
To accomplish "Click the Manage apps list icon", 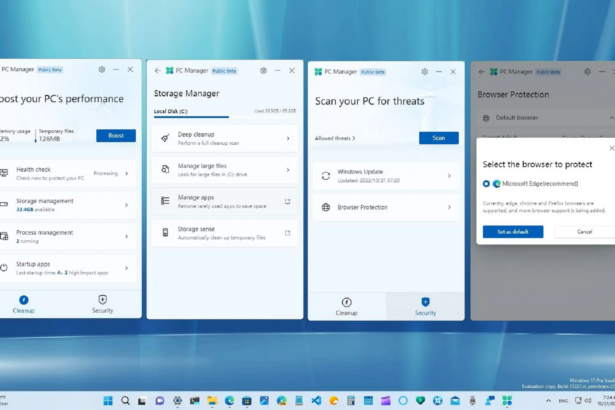I will [x=165, y=201].
